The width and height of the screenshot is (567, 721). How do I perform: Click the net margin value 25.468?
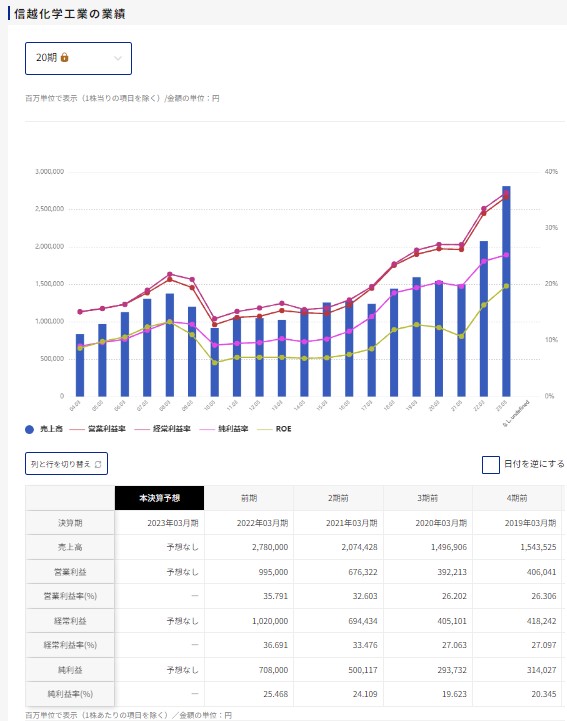click(x=275, y=694)
